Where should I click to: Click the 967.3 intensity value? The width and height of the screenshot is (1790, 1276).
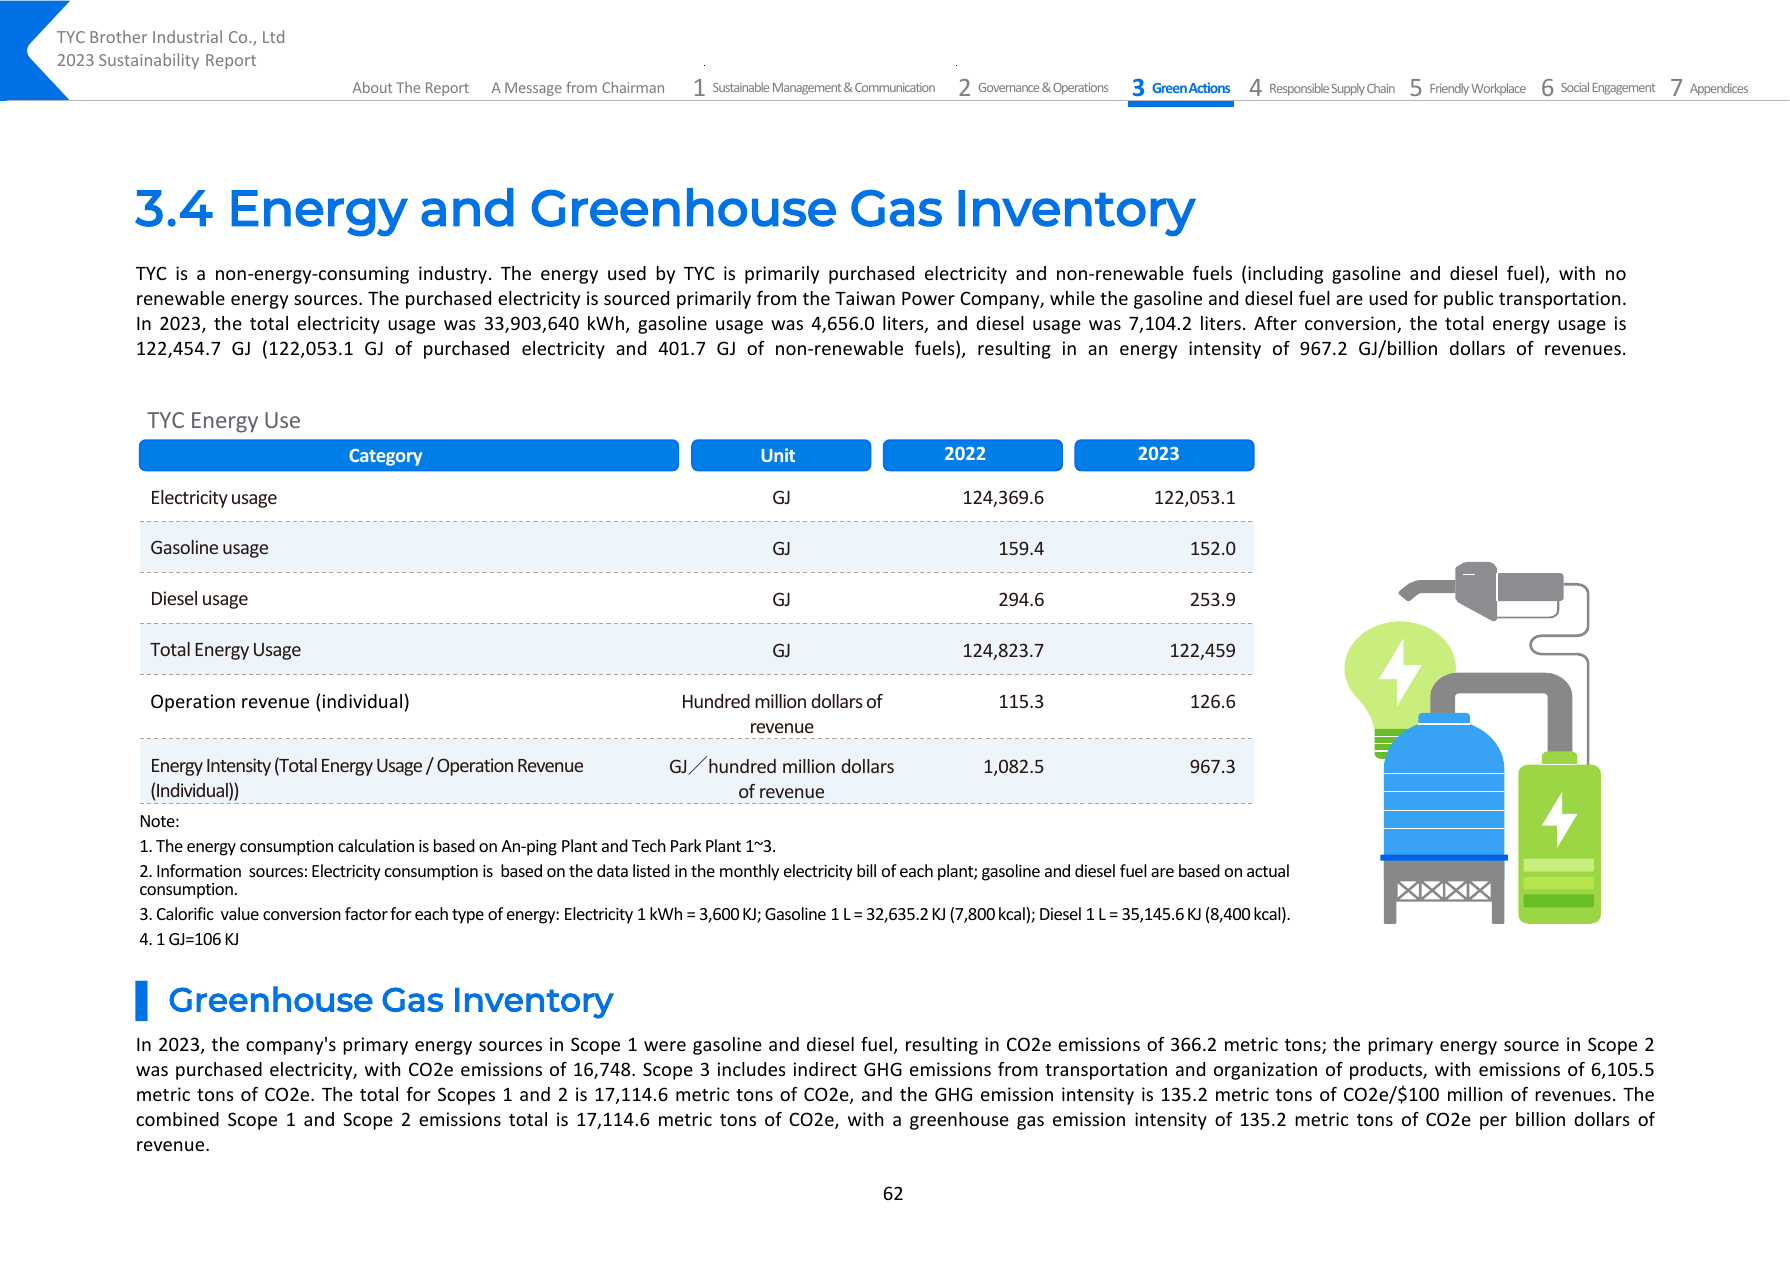pyautogui.click(x=1213, y=767)
